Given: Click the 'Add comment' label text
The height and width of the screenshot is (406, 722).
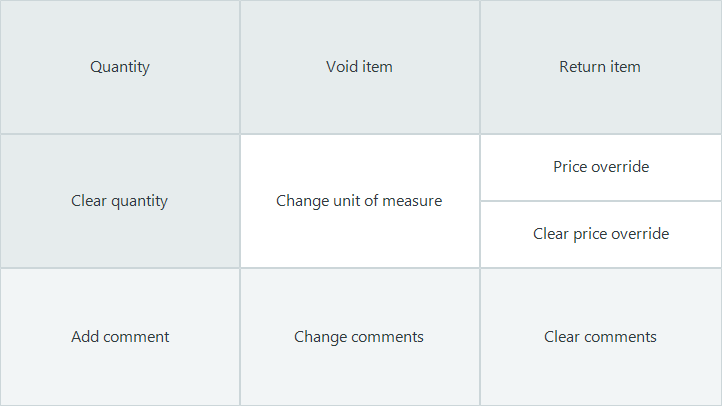Looking at the screenshot, I should 120,336.
